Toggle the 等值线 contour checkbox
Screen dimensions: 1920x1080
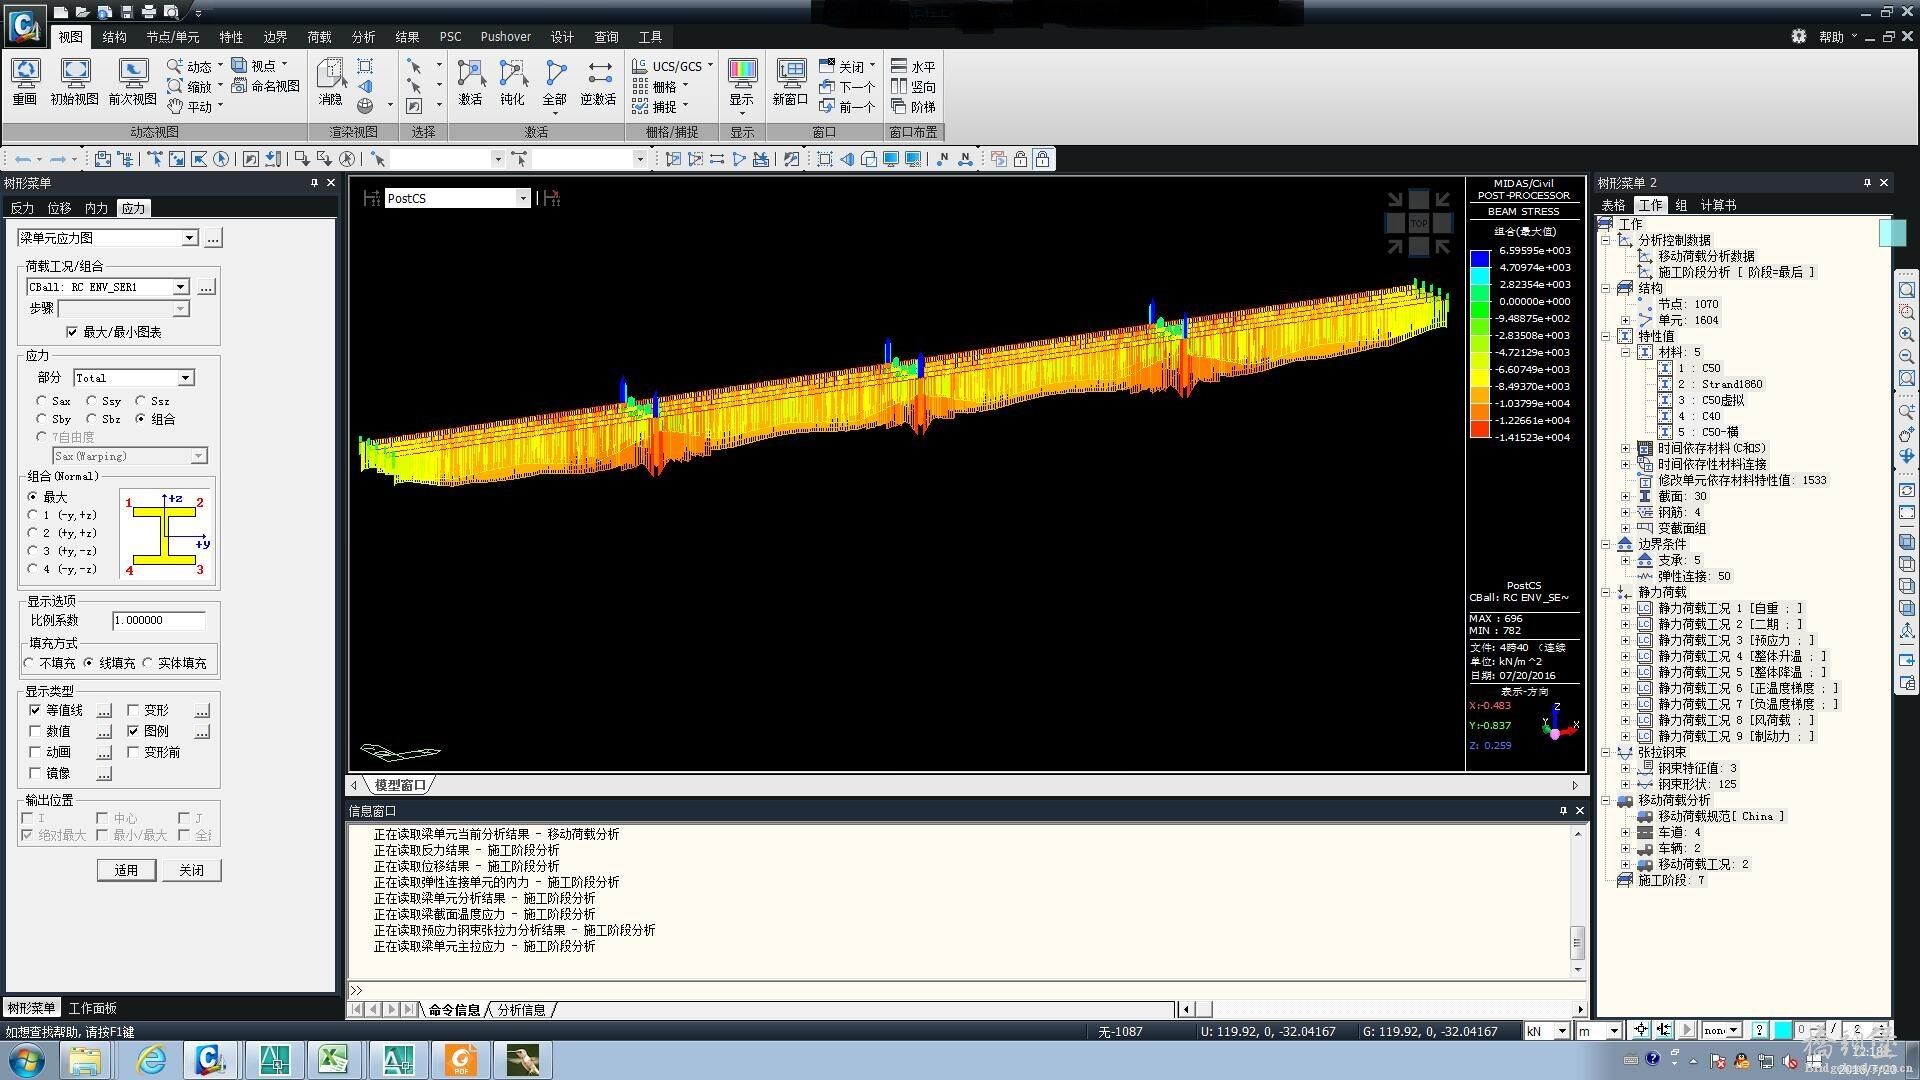pos(35,710)
